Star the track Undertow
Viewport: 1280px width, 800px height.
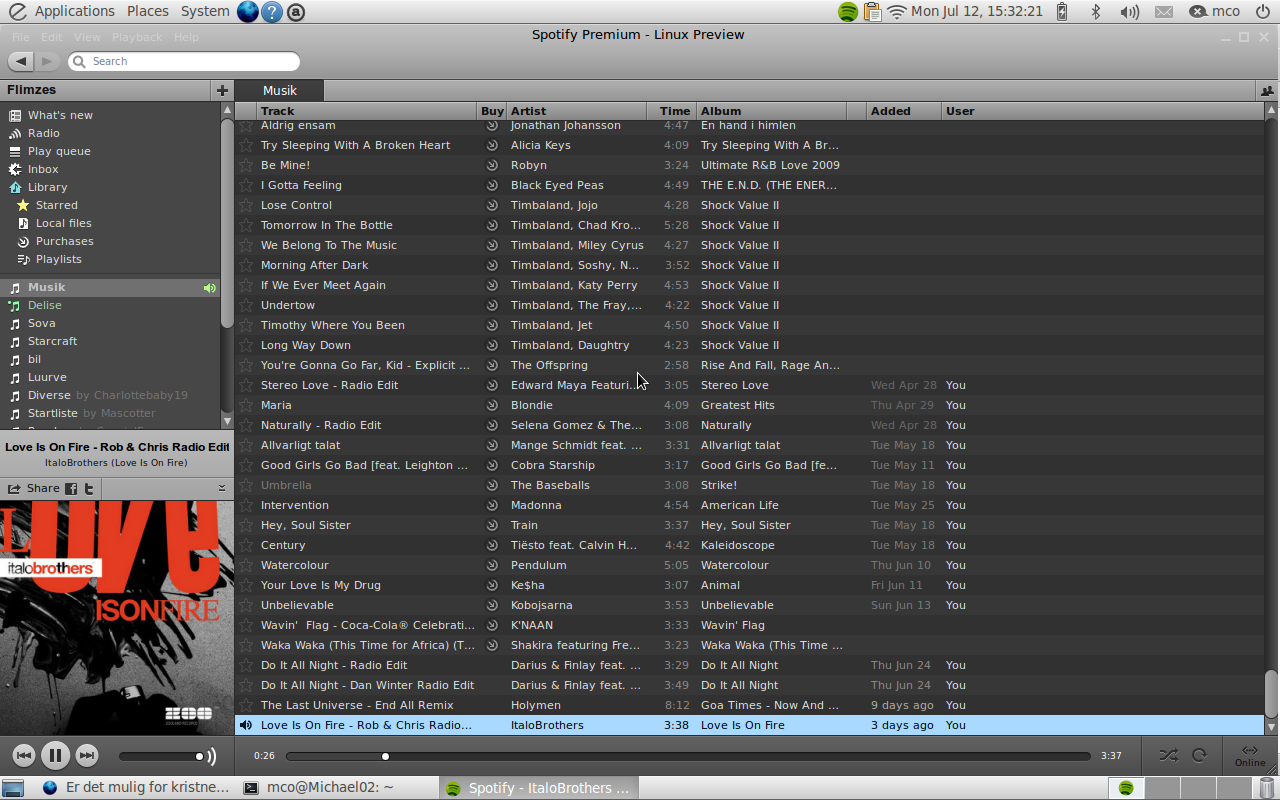point(246,305)
